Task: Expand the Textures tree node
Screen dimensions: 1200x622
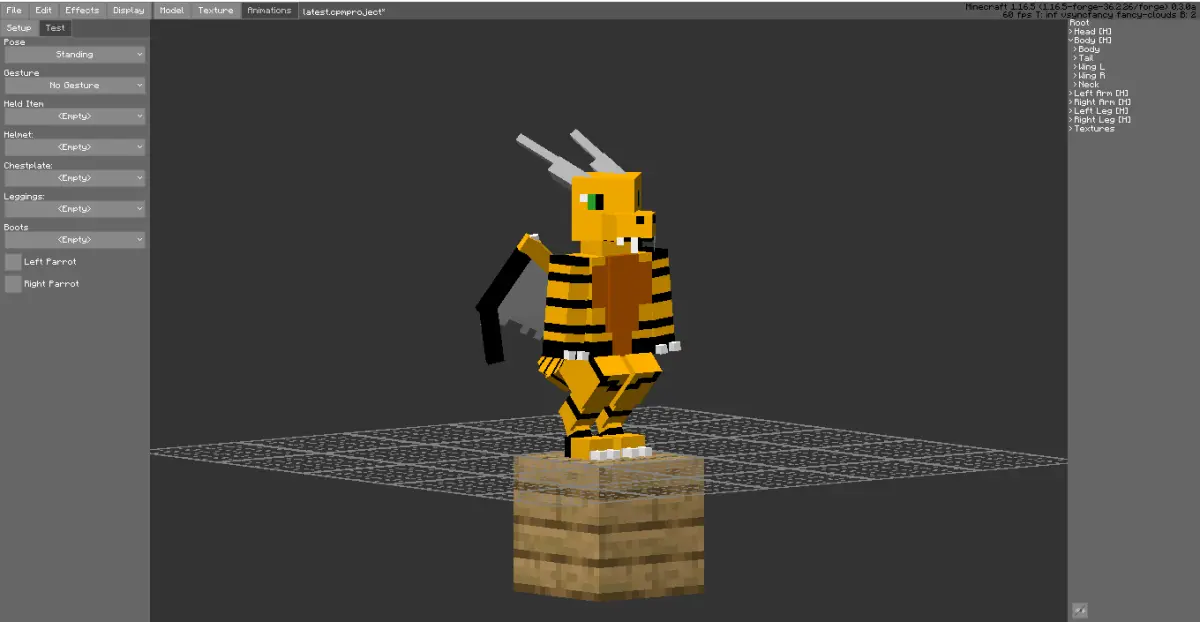Action: coord(1071,129)
